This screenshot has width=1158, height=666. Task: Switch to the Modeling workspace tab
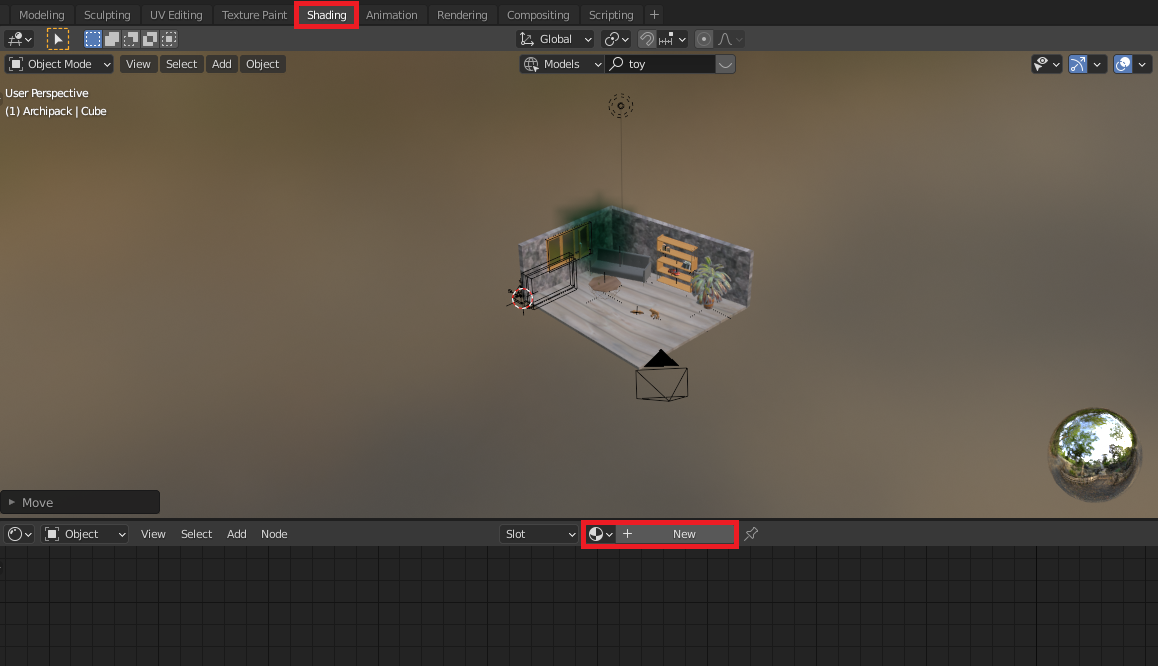coord(41,15)
